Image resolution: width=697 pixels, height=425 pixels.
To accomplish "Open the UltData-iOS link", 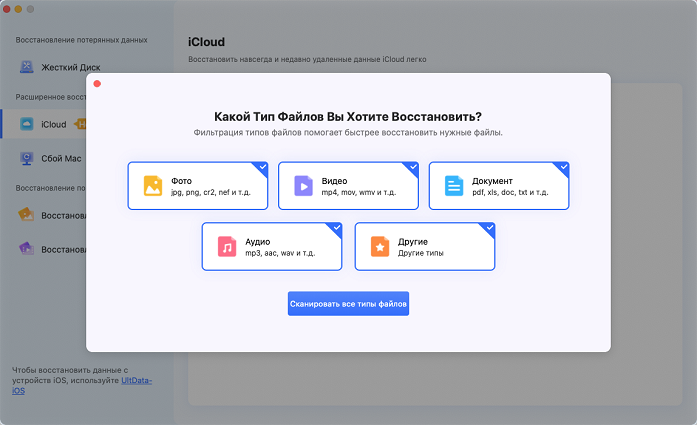I will click(x=136, y=381).
